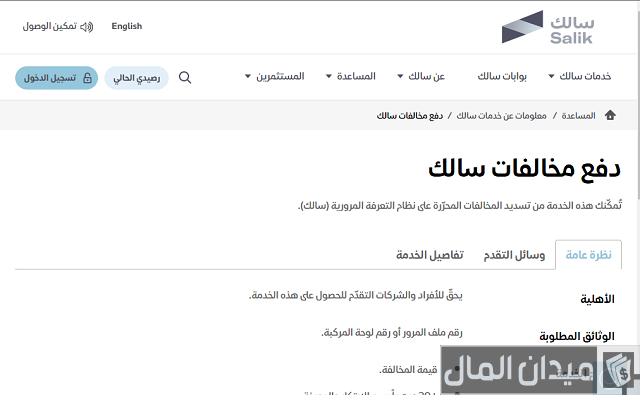Expand the المستثمرين dropdown menu
This screenshot has width=640, height=395.
274,76
